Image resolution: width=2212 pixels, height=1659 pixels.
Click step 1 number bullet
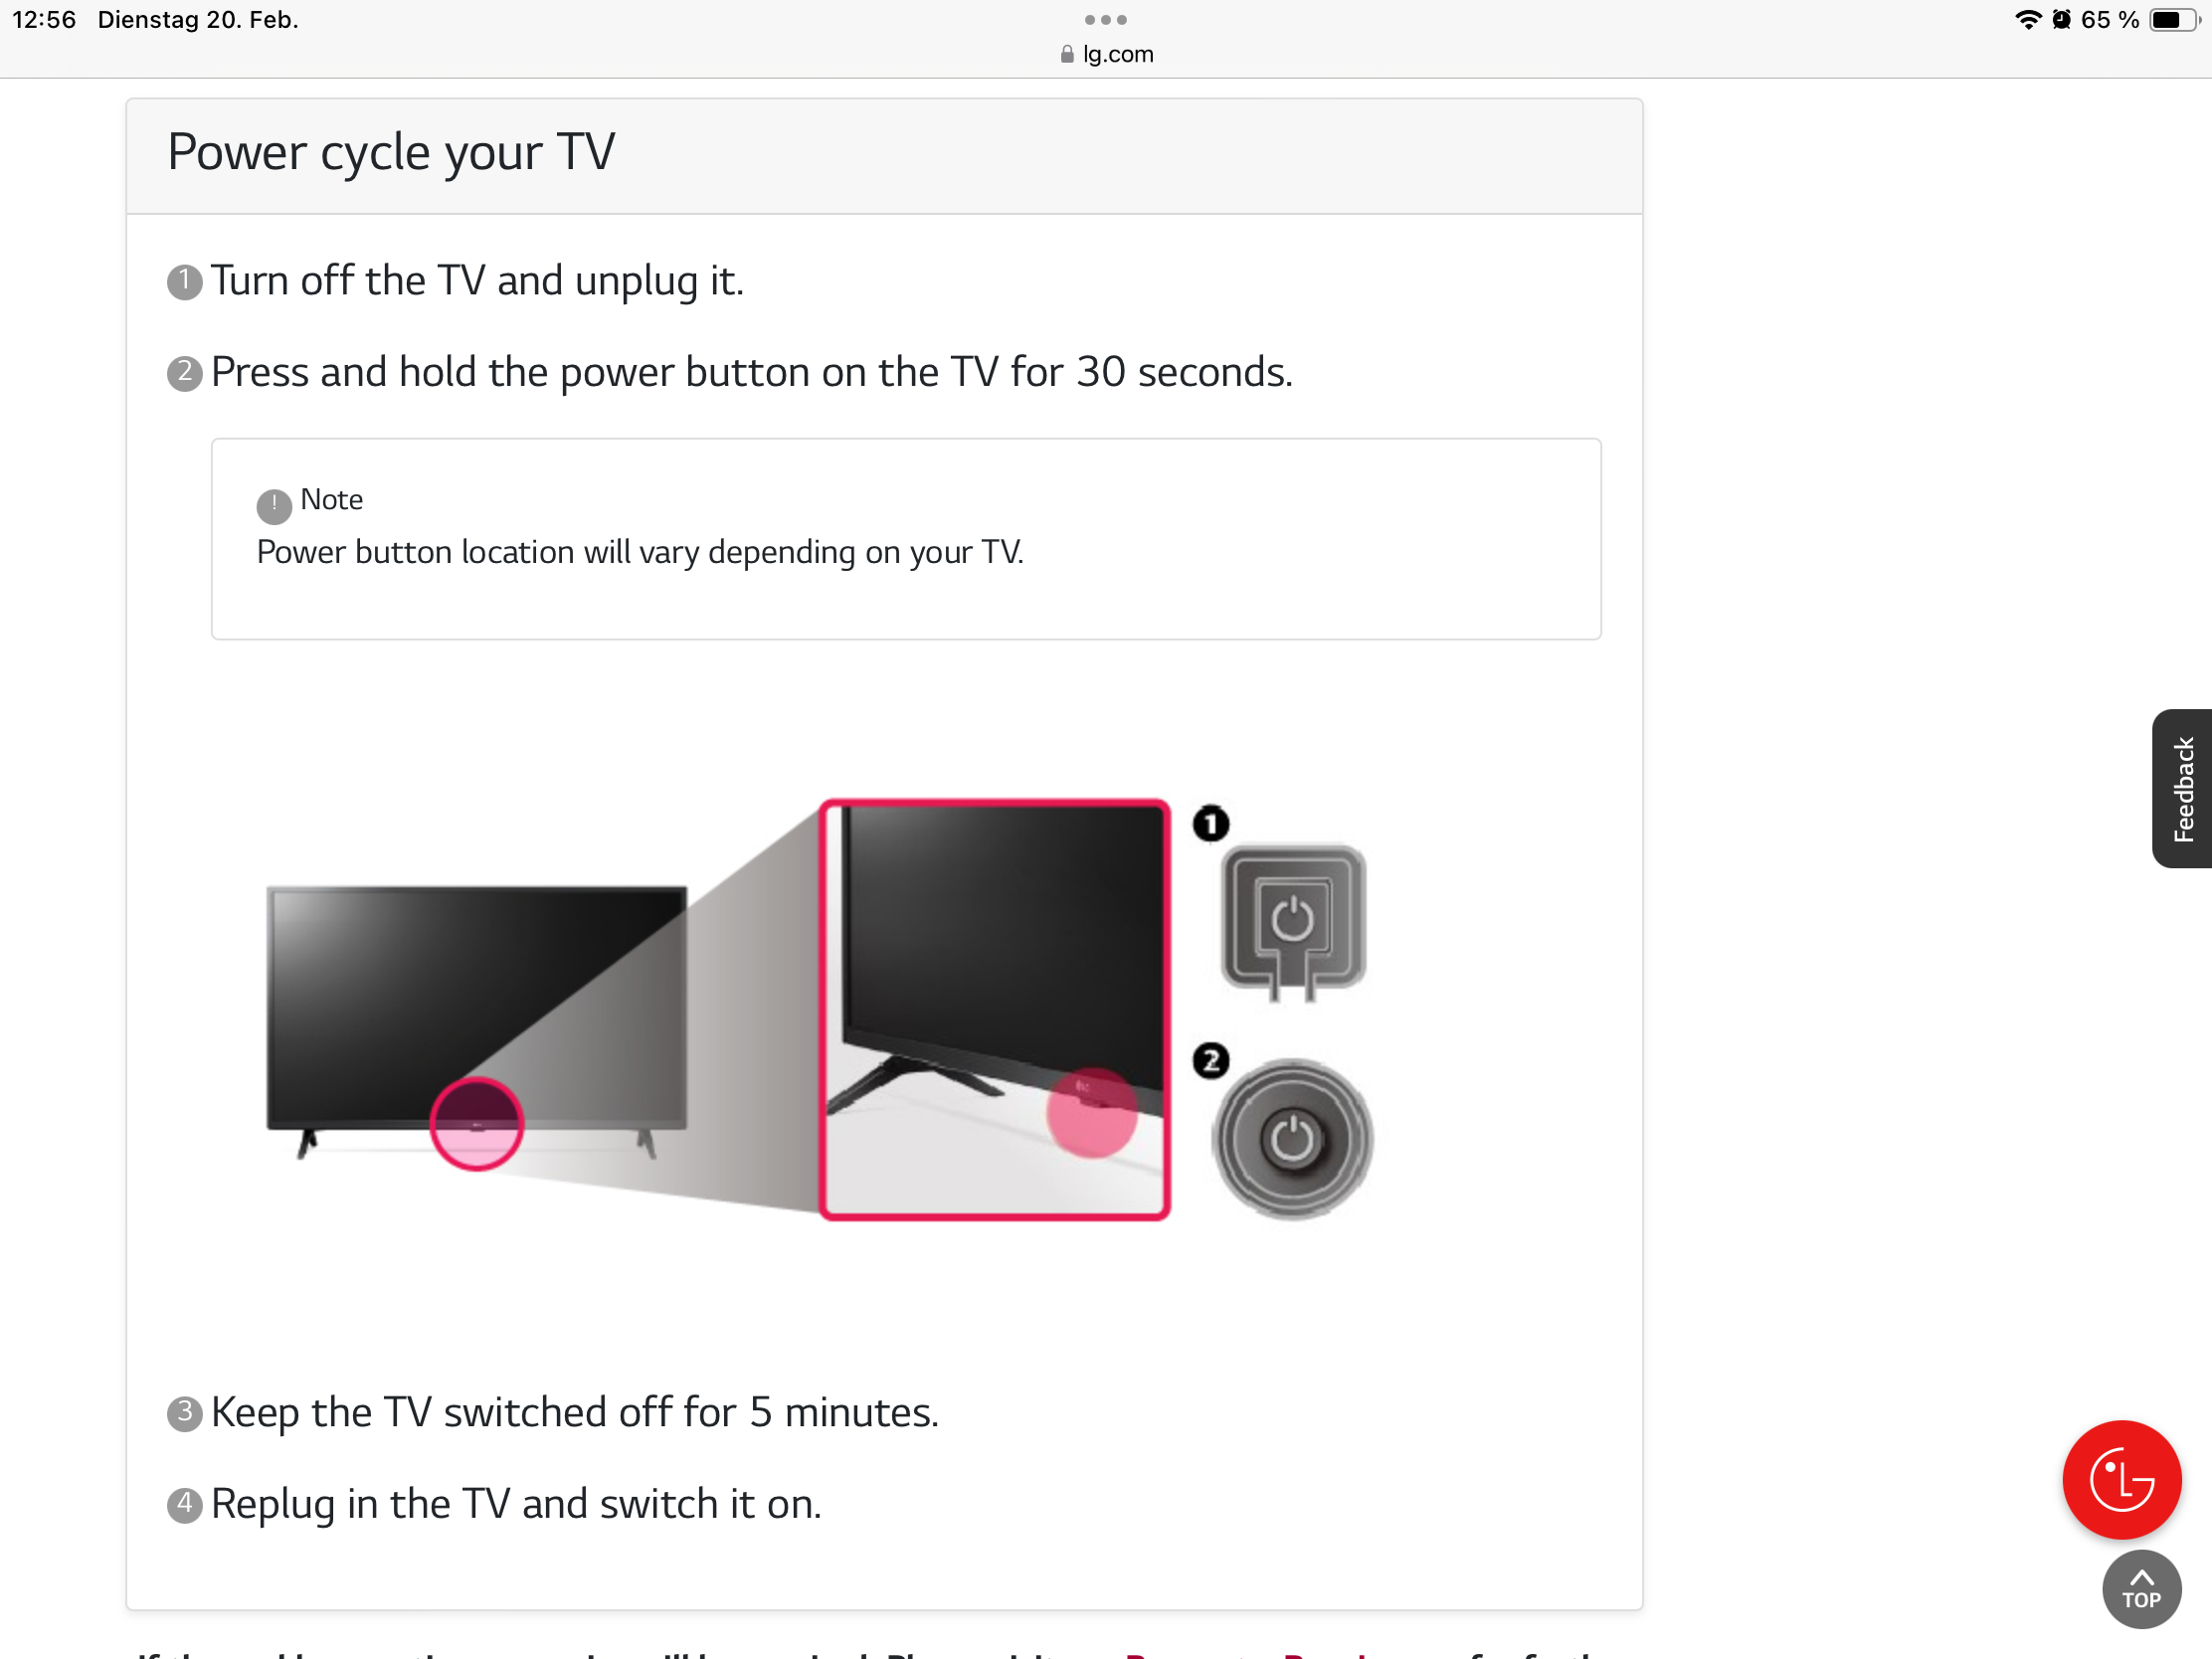click(184, 282)
